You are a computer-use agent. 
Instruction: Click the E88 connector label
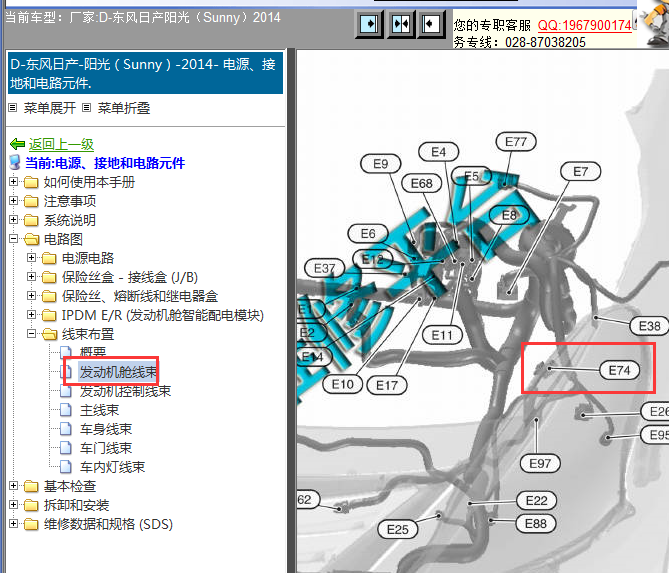[536, 524]
